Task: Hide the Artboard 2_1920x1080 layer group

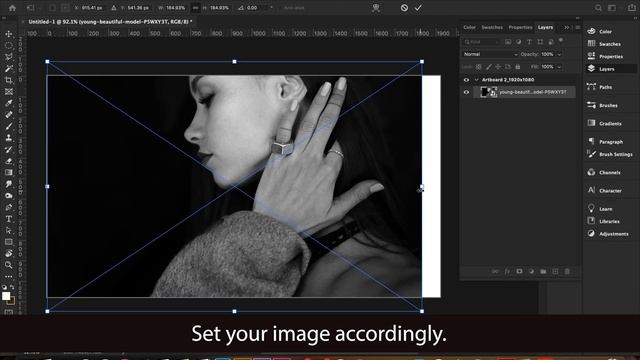Action: pyautogui.click(x=466, y=80)
